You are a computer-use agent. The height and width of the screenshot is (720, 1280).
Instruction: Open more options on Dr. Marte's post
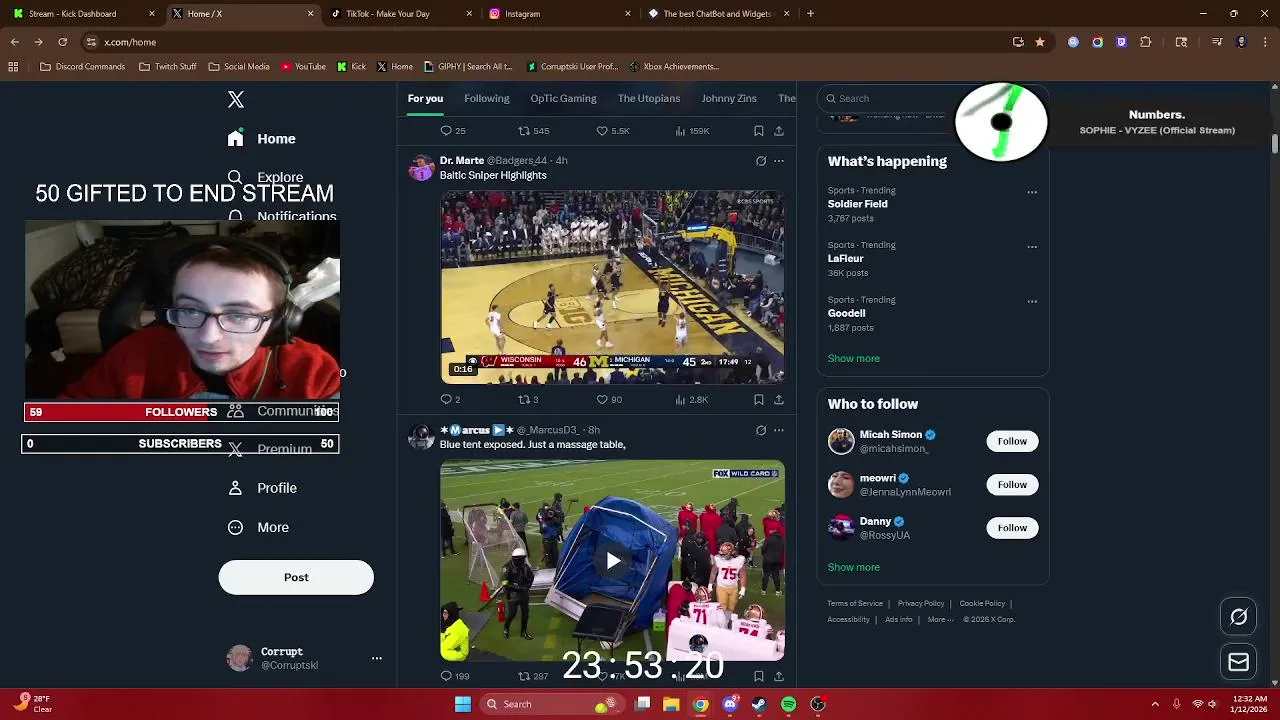(779, 160)
